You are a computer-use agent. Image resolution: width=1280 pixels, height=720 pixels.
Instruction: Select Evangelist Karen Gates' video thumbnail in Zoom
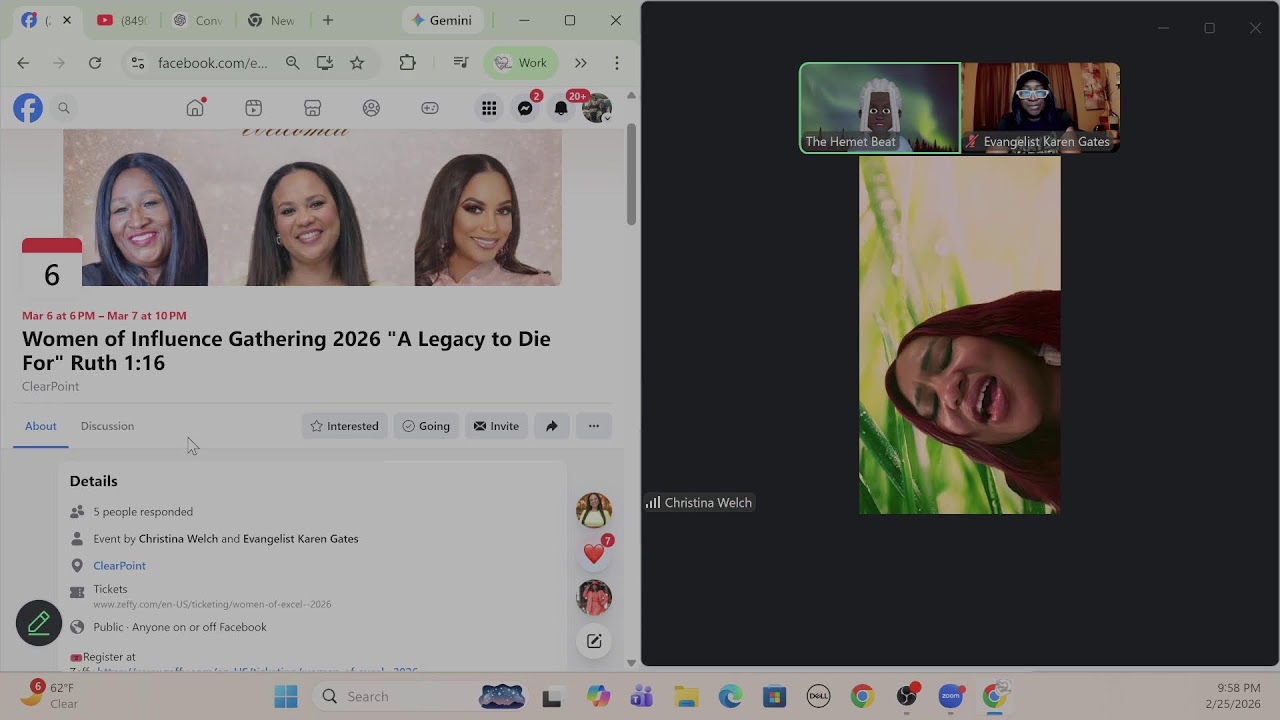pos(1041,108)
